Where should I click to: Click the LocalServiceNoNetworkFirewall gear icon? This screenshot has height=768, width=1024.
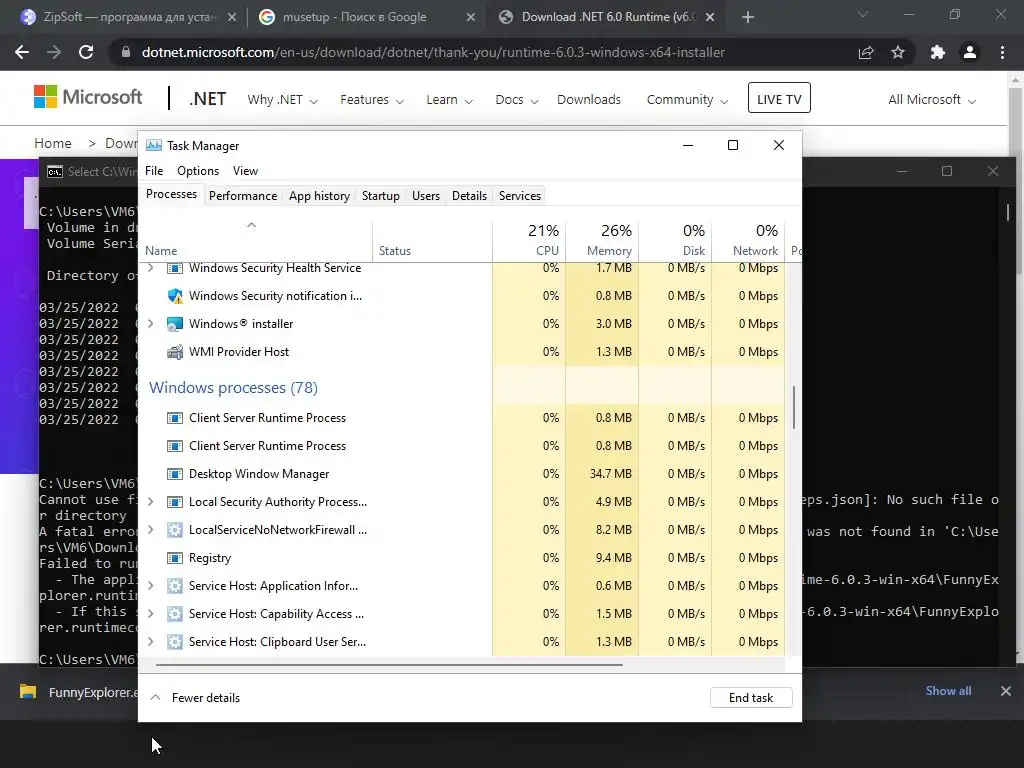174,530
